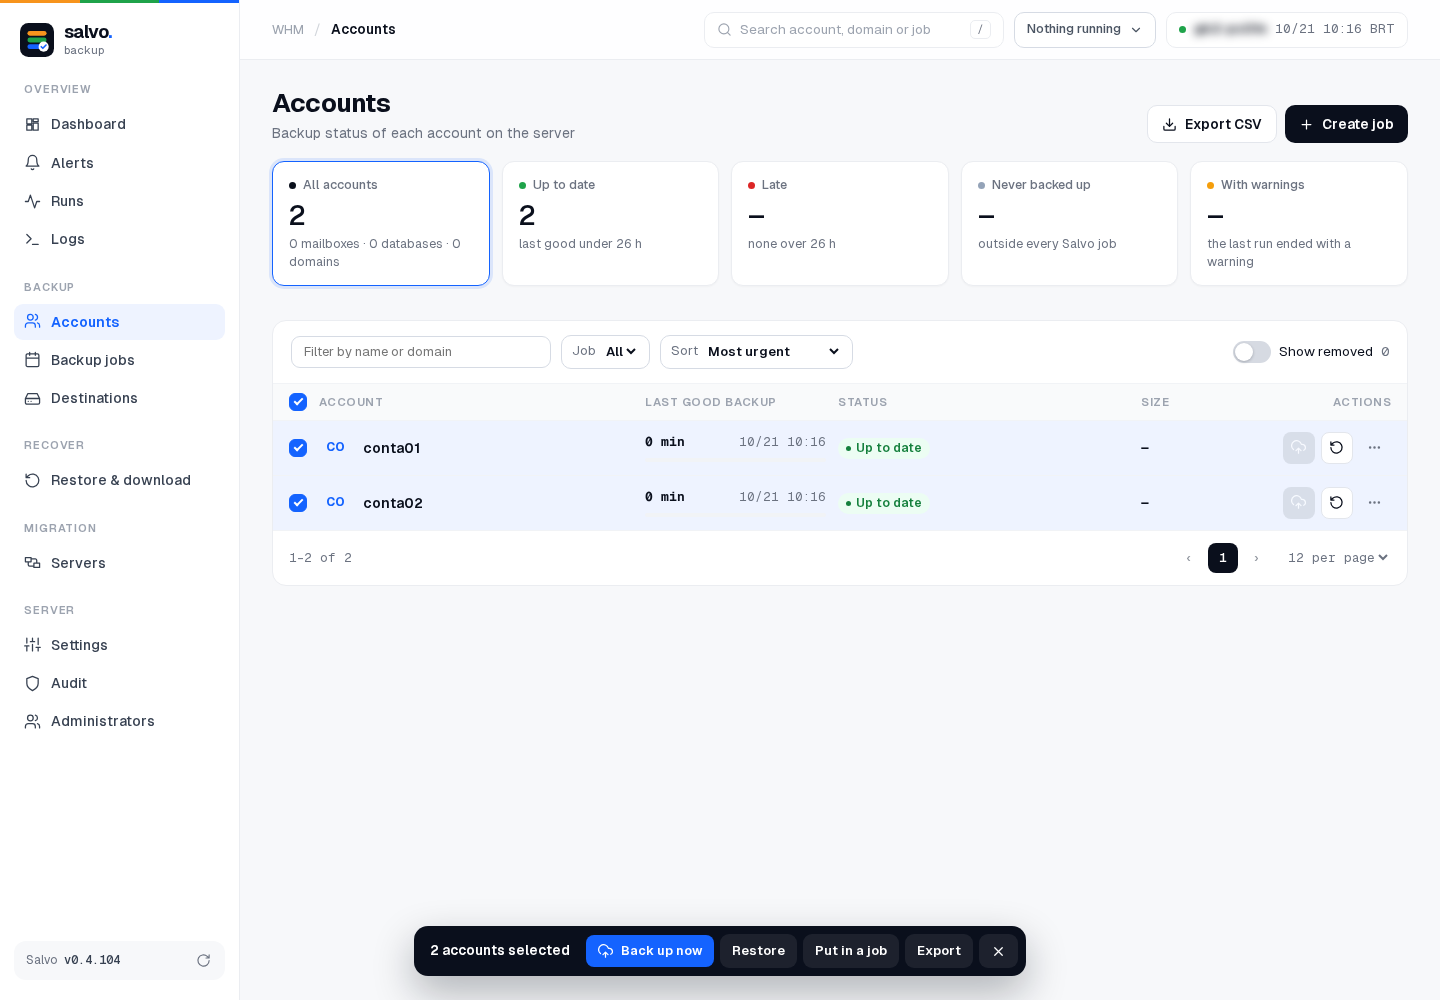Change the 12 per page dropdown
The height and width of the screenshot is (1000, 1440).
pyautogui.click(x=1338, y=558)
